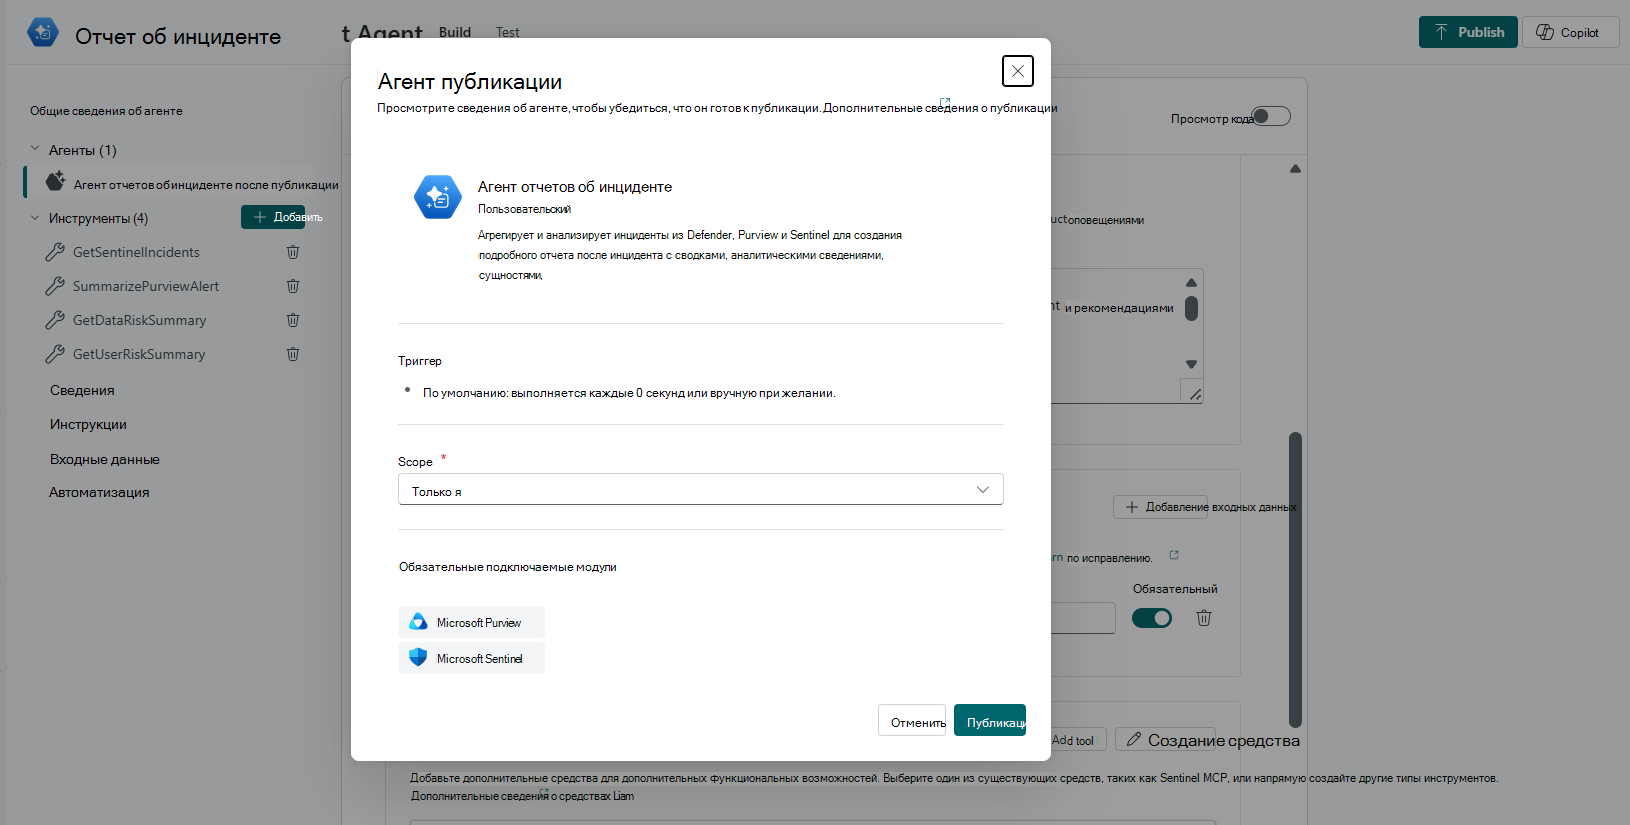Click the Отменить button

912,721
